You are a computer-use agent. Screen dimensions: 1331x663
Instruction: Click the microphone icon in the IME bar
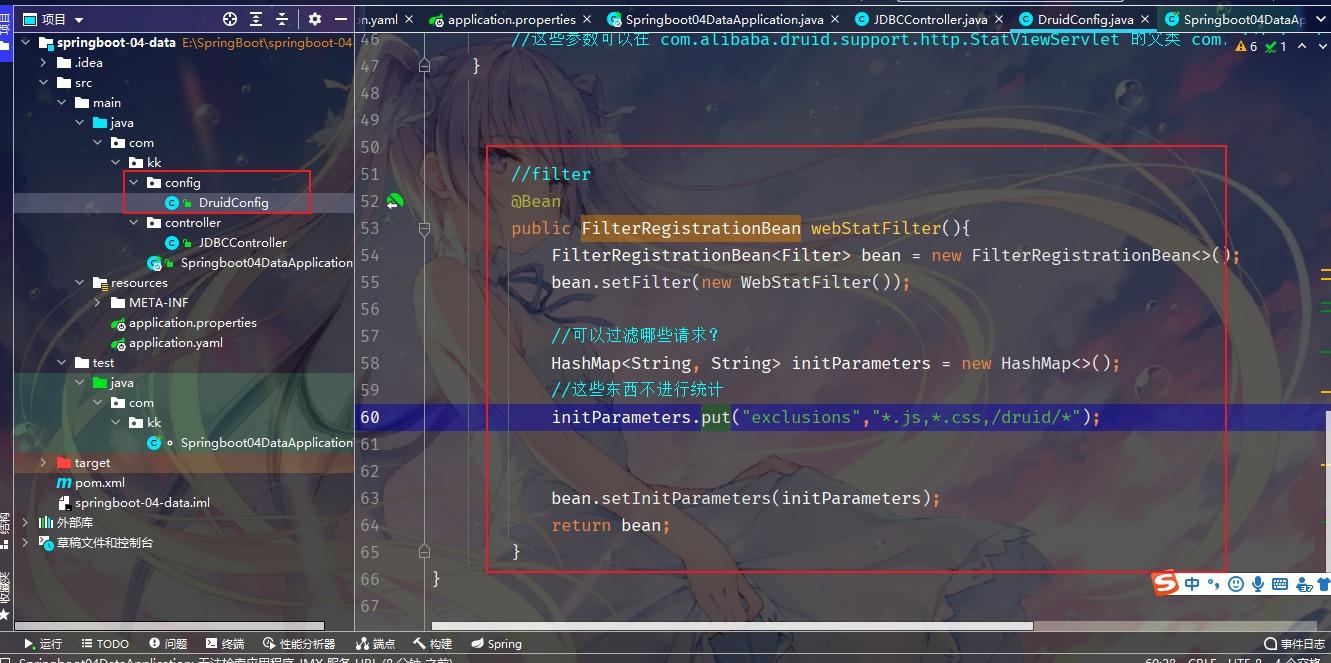click(1258, 584)
